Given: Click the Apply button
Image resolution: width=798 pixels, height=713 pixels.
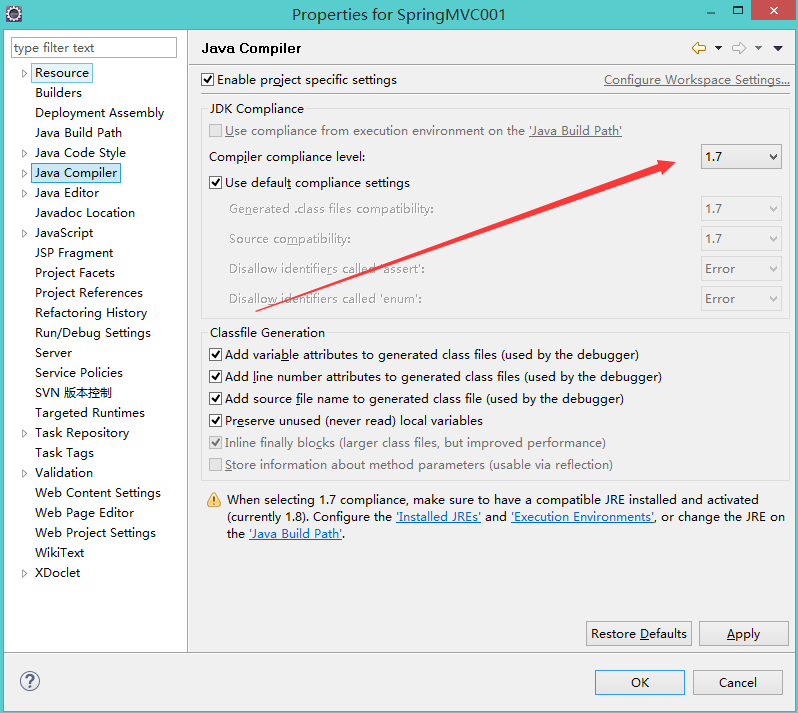Looking at the screenshot, I should [x=744, y=634].
